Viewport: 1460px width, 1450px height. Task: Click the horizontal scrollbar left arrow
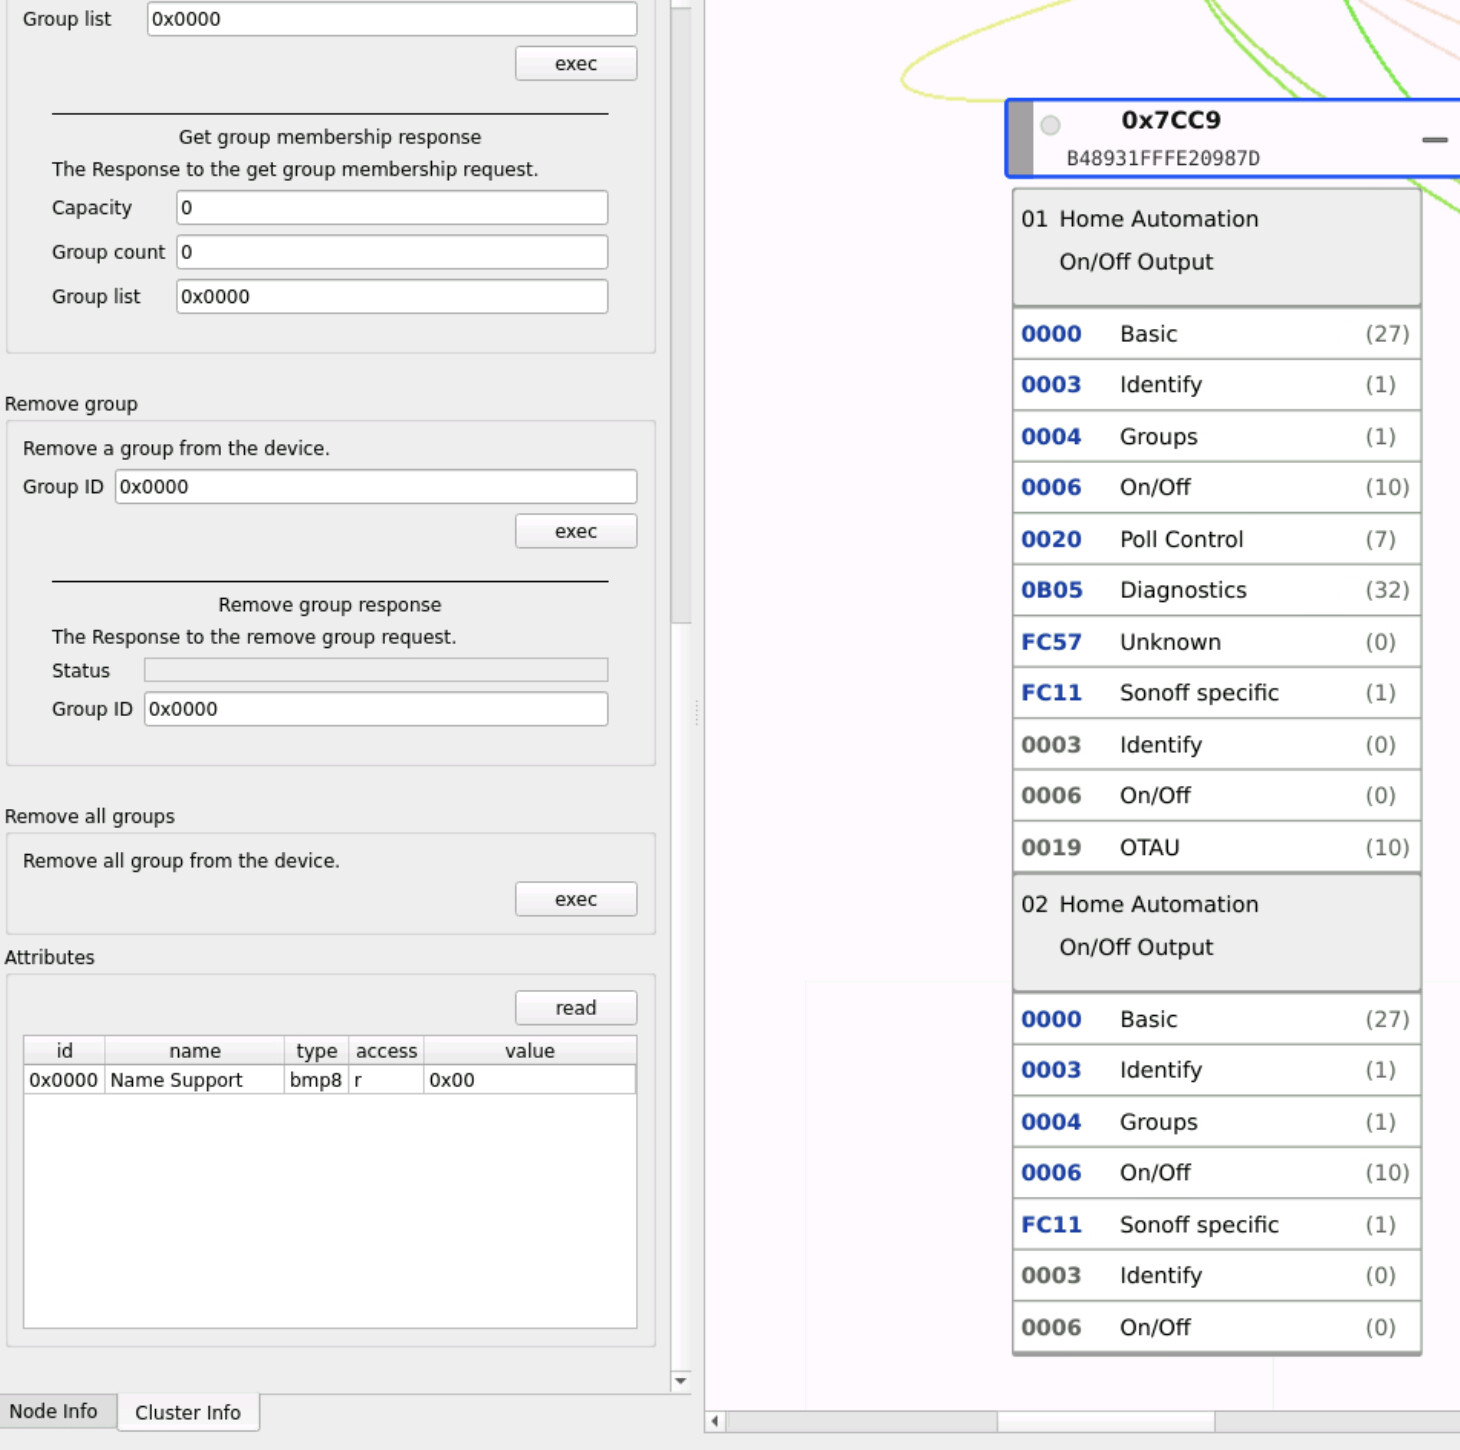pos(715,1421)
